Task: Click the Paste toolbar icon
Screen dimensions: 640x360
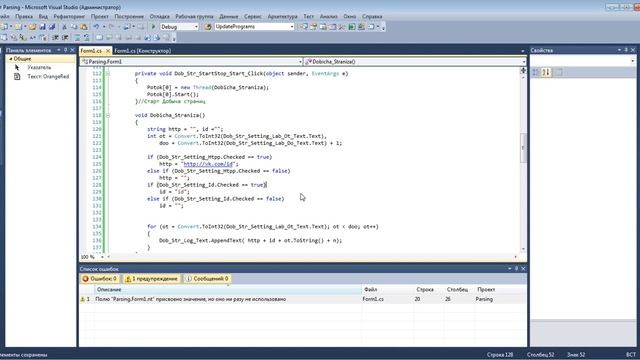Action: click(x=84, y=27)
